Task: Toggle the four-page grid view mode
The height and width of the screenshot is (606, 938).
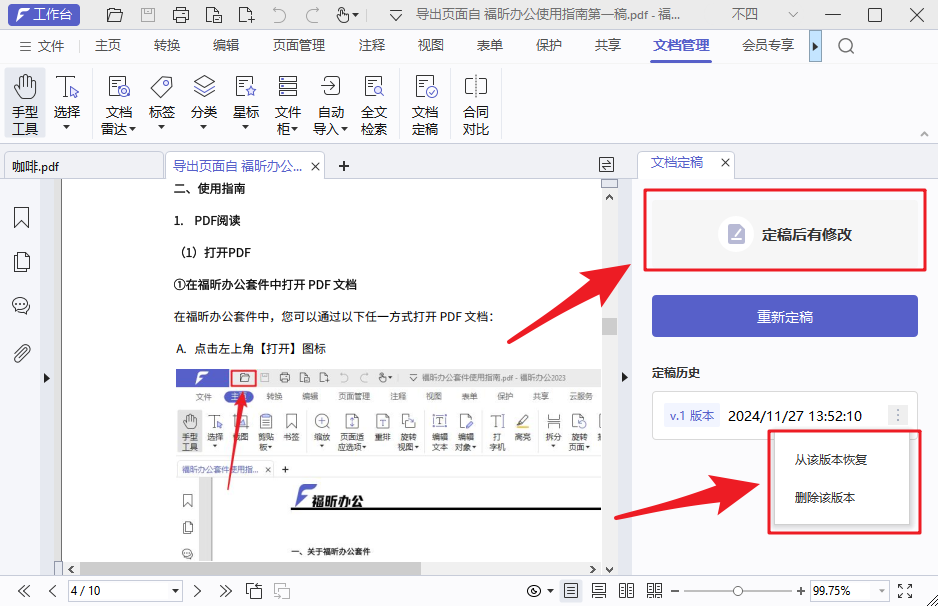Action: click(x=655, y=590)
